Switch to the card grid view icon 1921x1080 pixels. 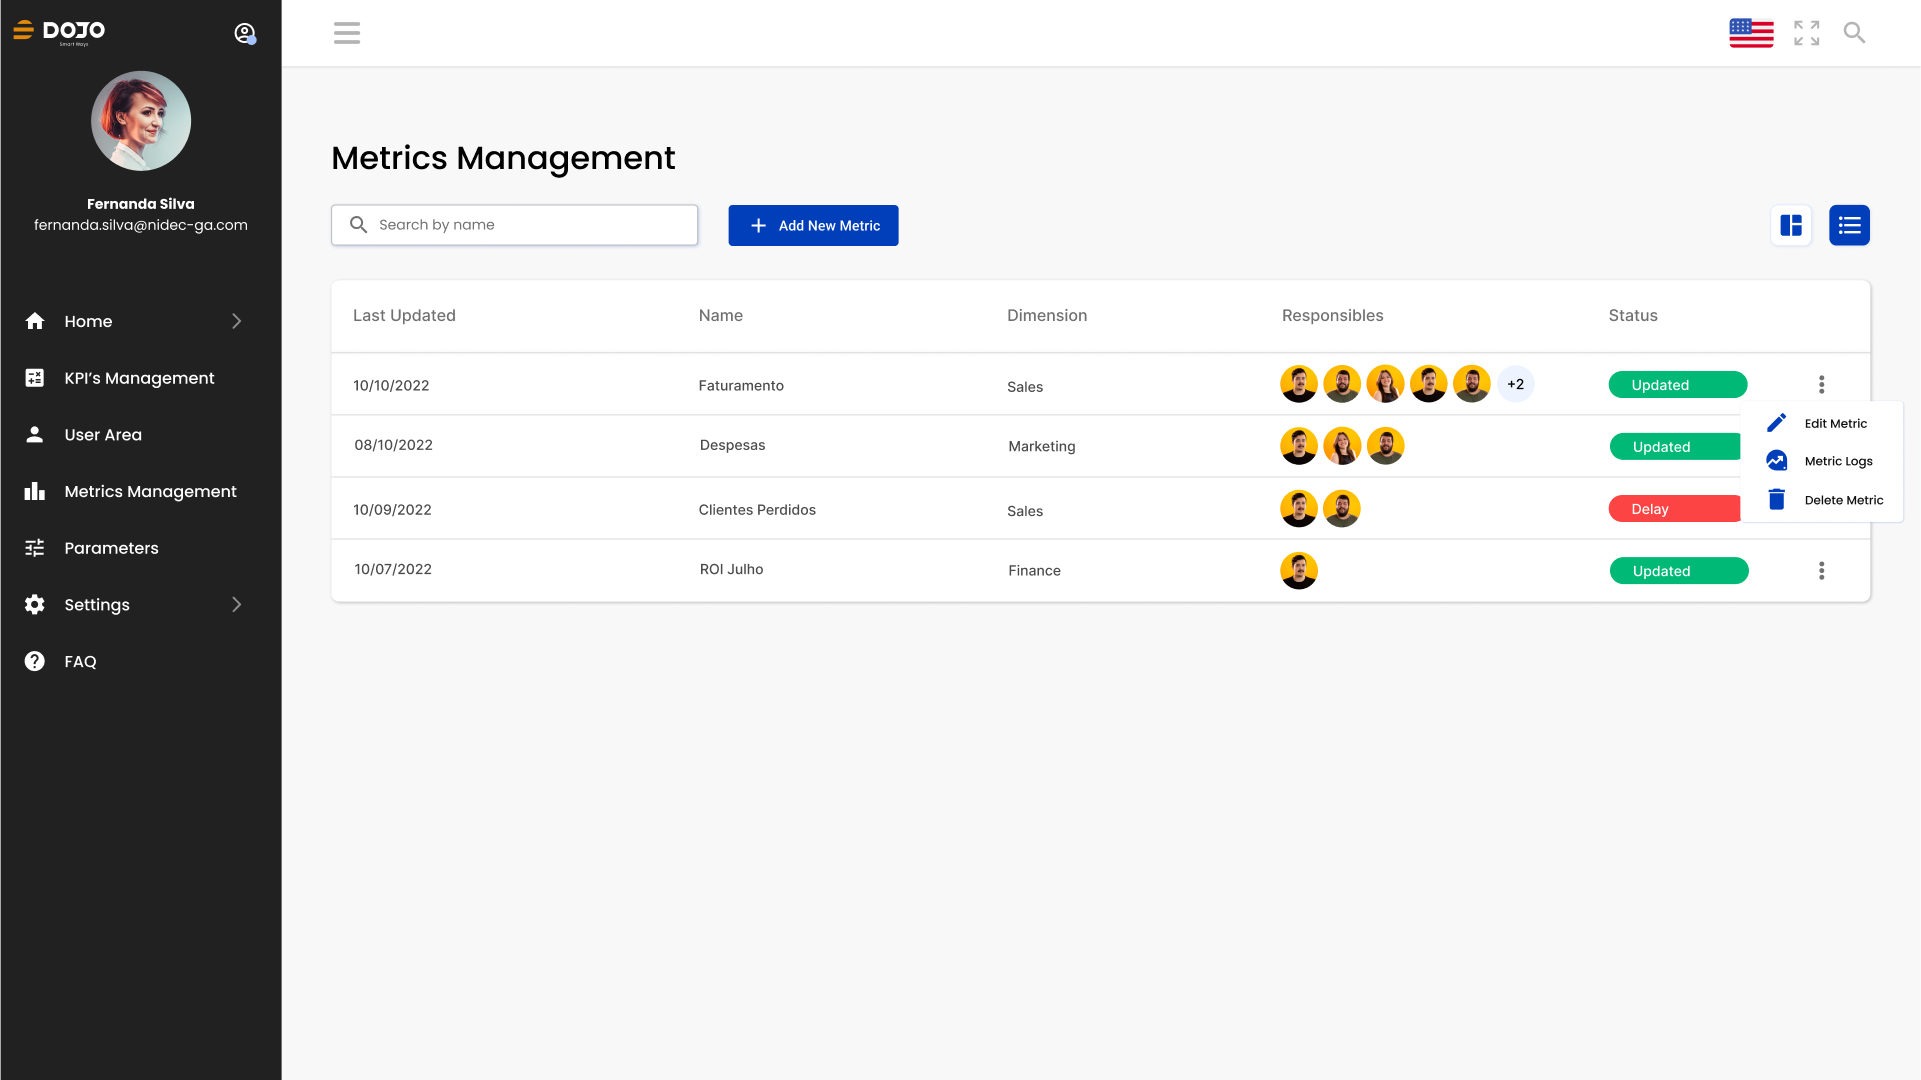[1790, 225]
